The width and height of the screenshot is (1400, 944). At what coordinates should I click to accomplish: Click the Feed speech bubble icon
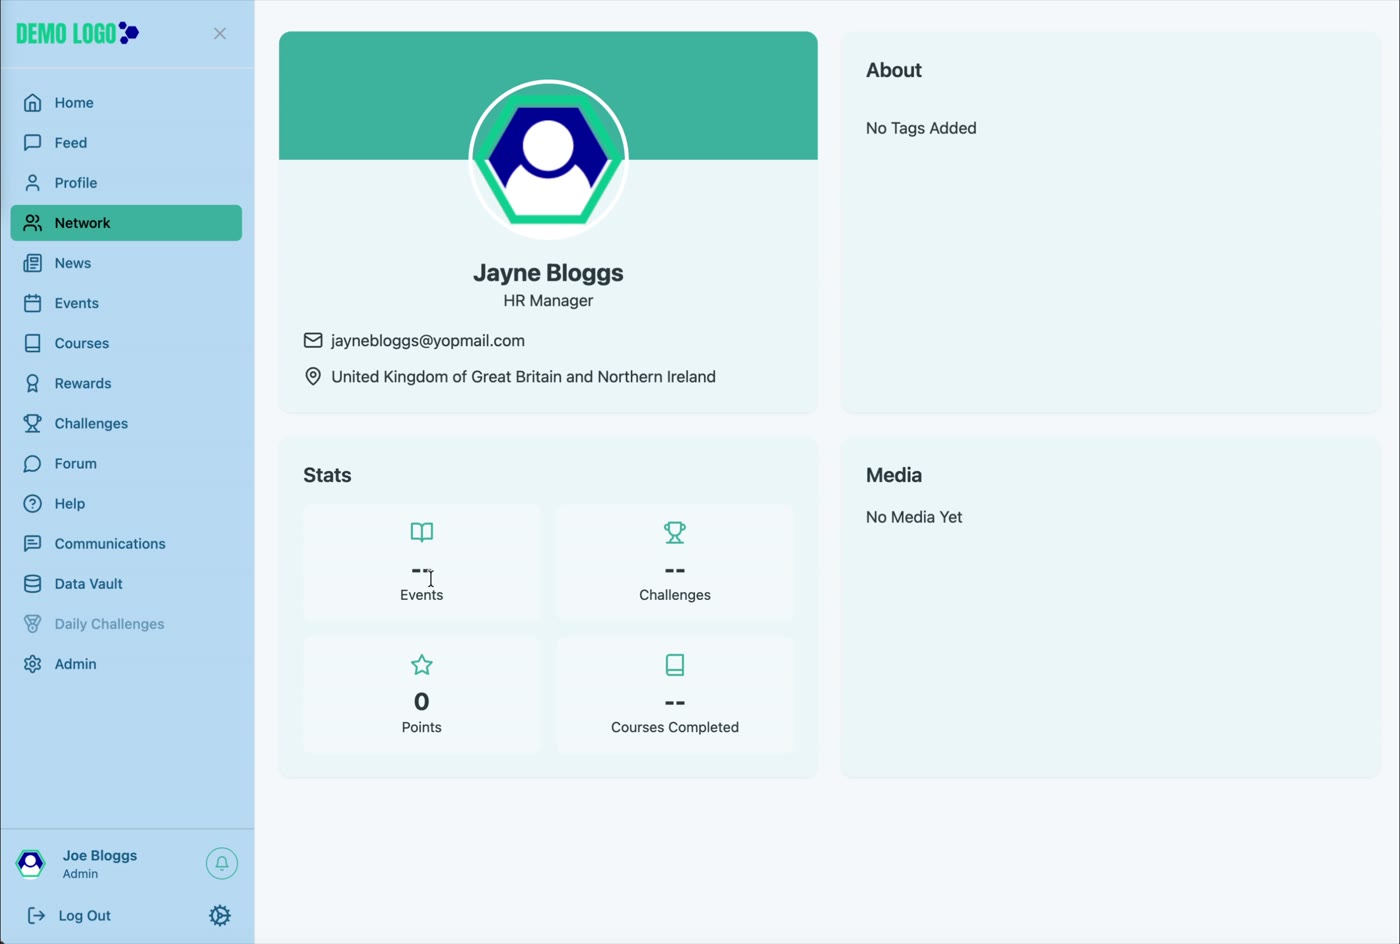click(33, 143)
